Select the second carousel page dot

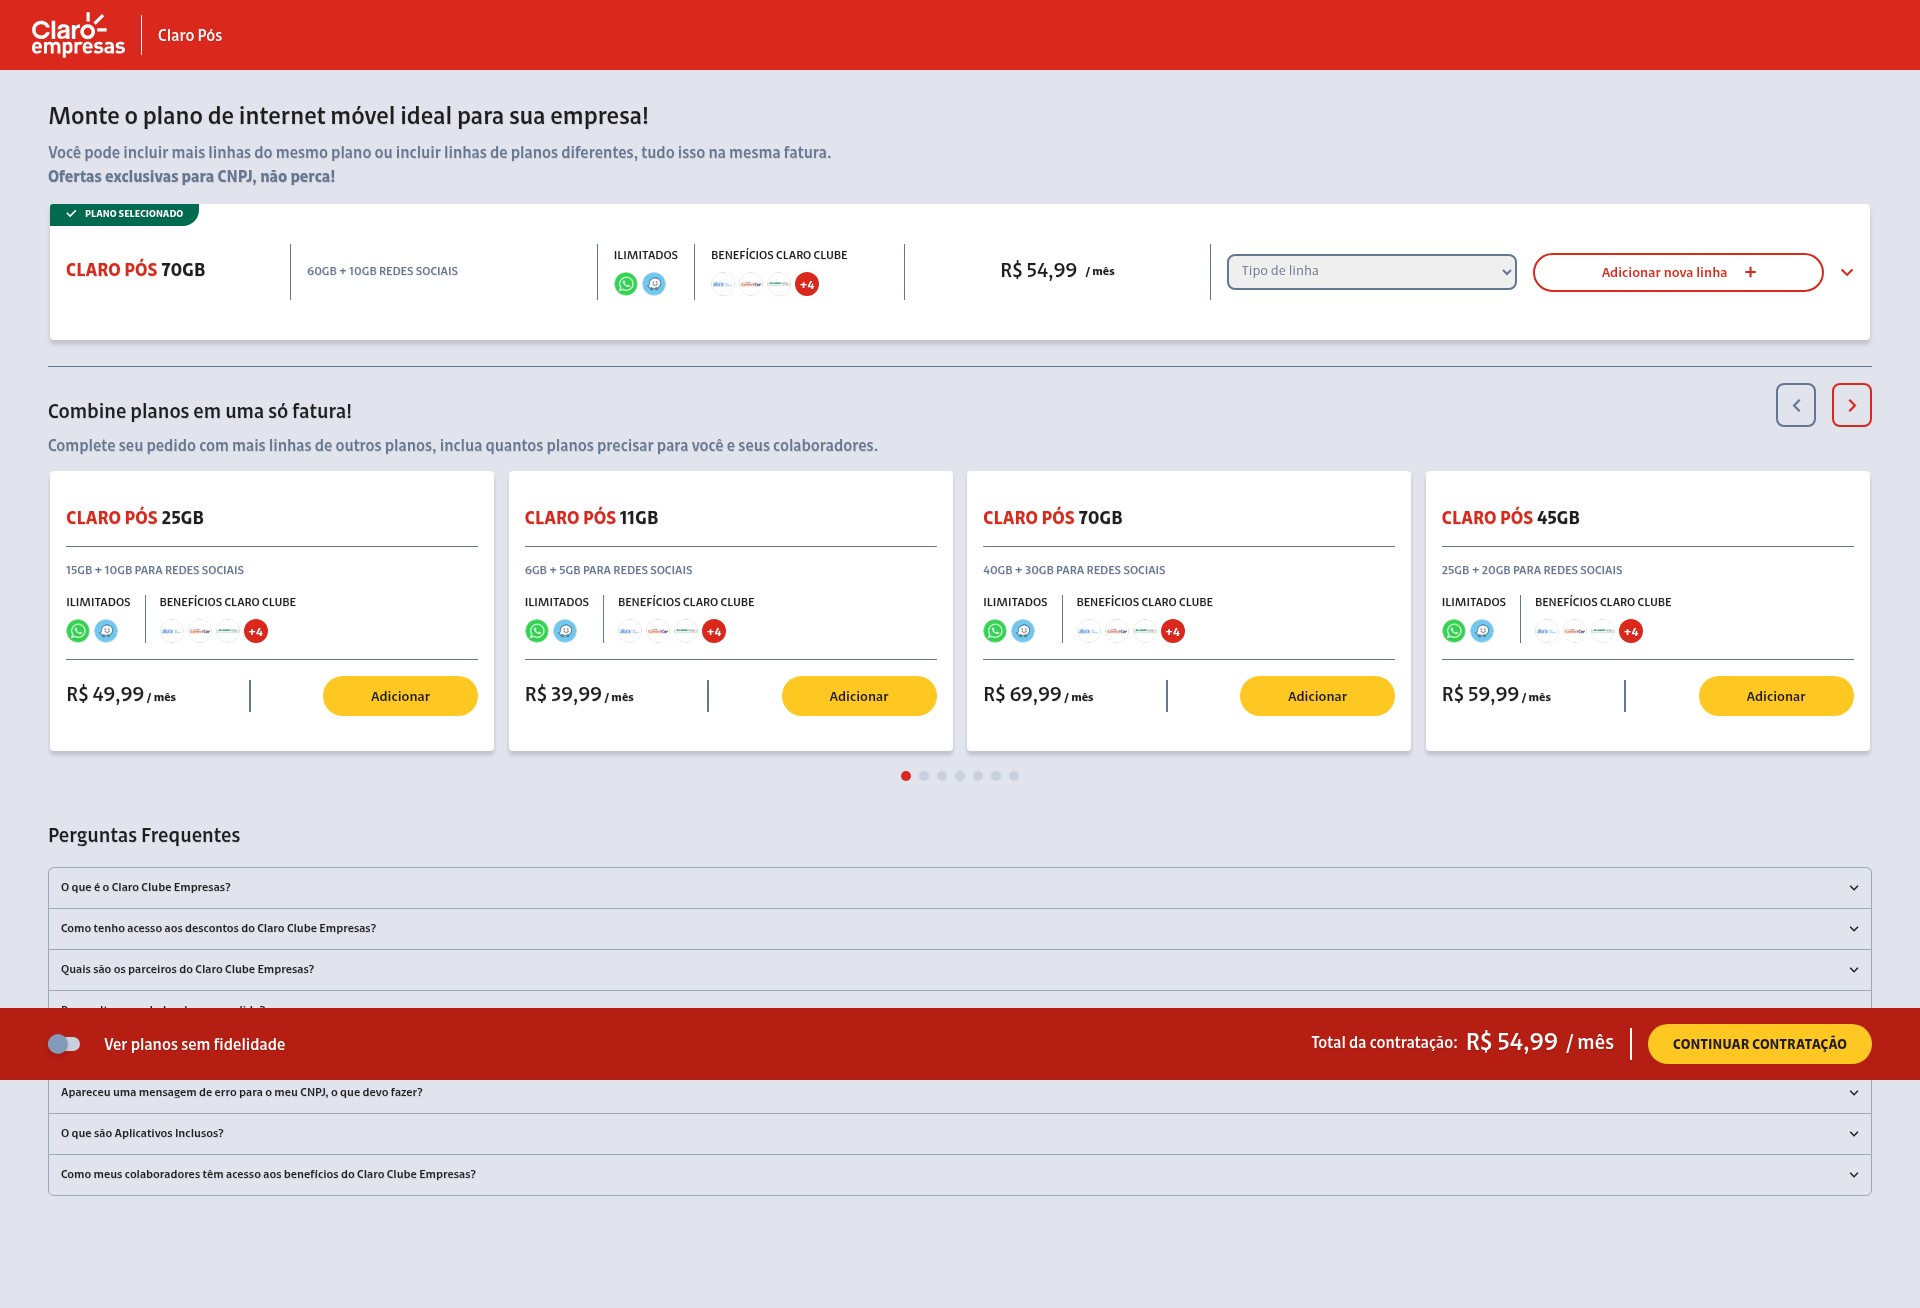coord(924,776)
